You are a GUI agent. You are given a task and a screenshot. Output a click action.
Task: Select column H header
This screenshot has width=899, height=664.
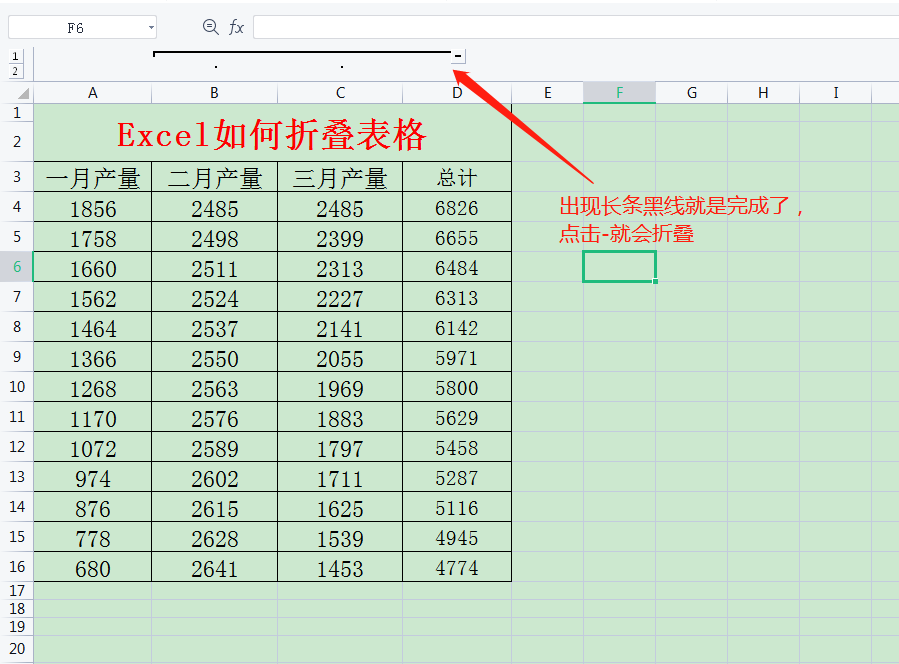point(763,93)
